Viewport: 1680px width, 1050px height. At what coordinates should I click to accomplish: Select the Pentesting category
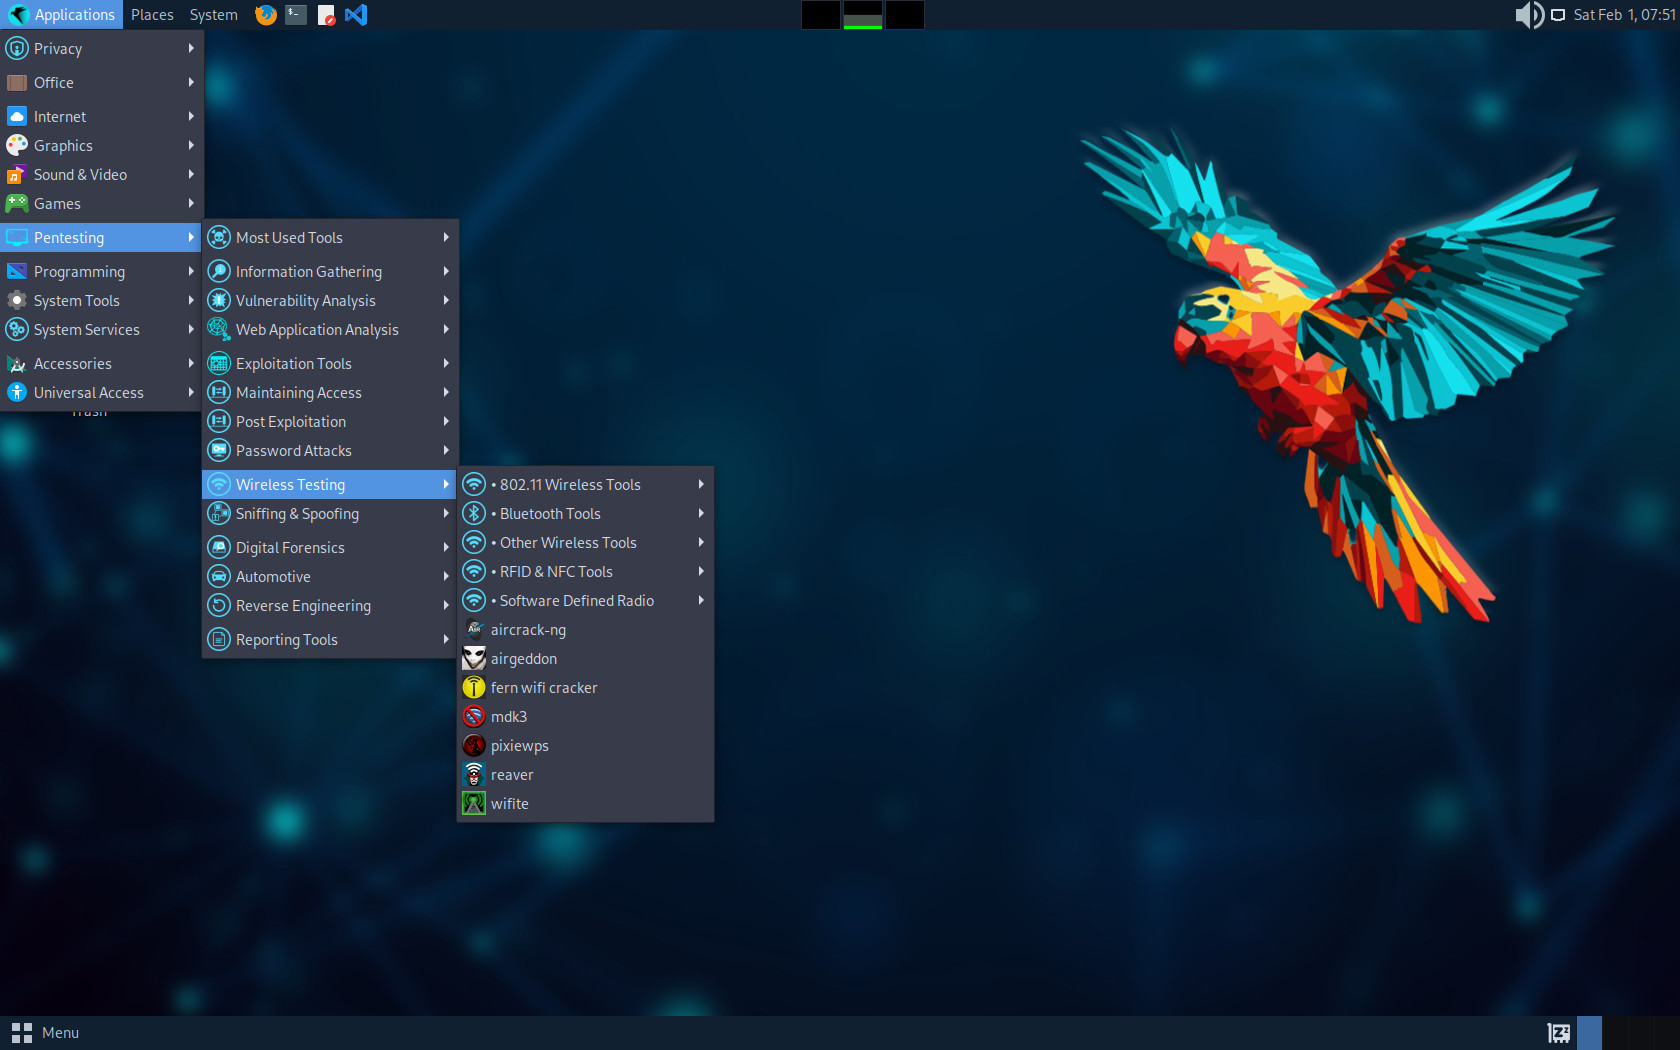pos(101,238)
